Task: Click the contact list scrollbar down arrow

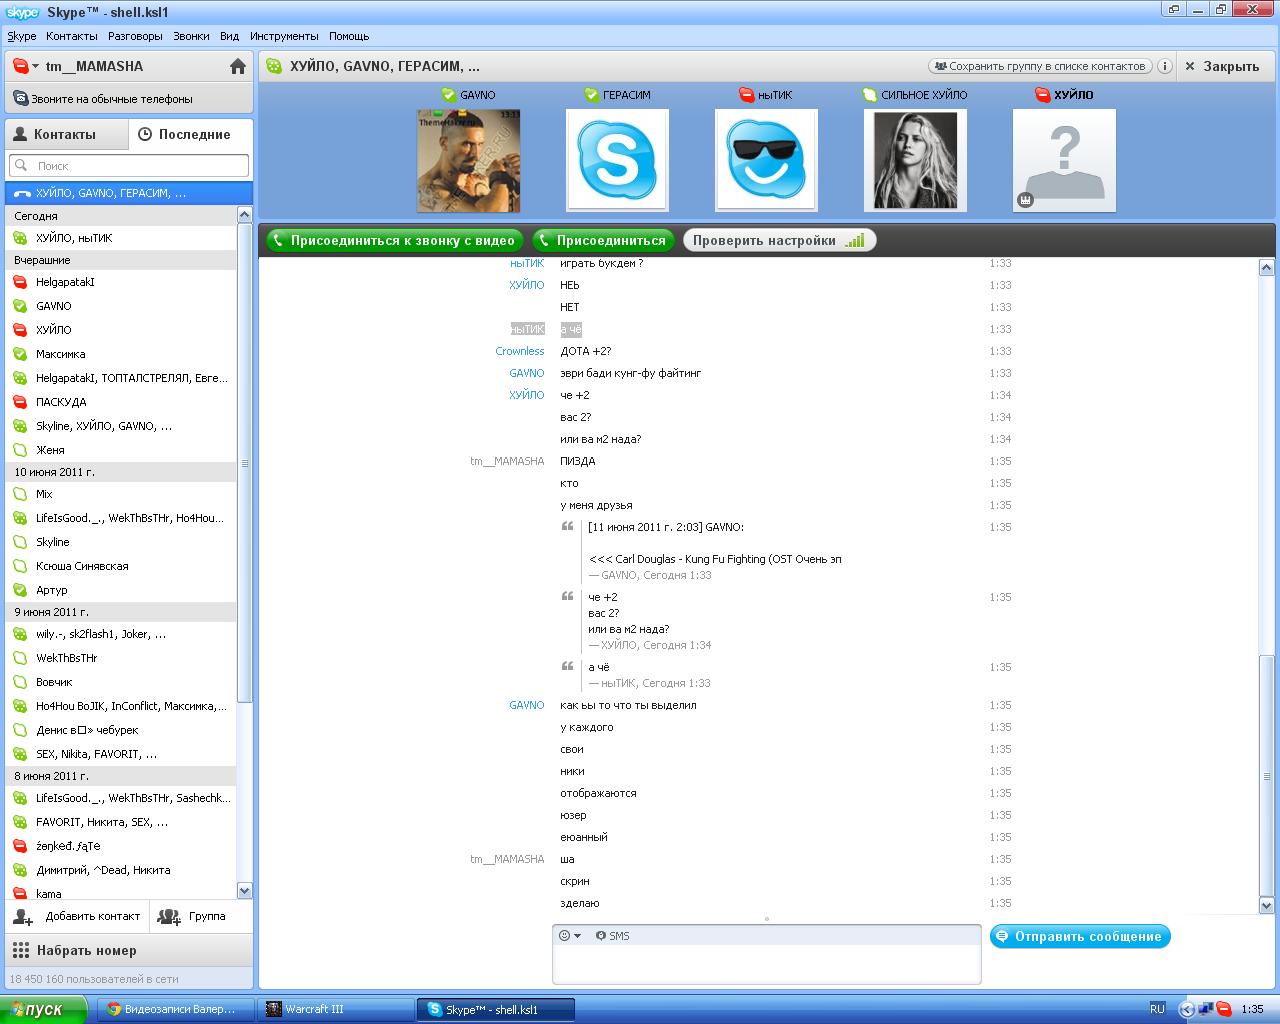Action: (x=245, y=890)
